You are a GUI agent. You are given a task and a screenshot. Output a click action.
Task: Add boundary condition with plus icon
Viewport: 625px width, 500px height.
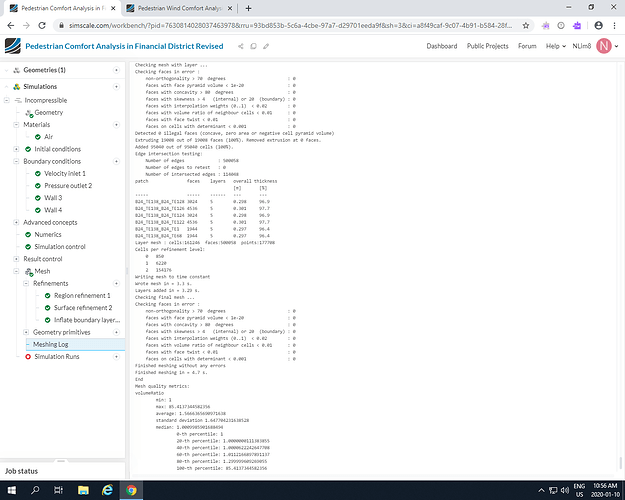[x=116, y=161]
